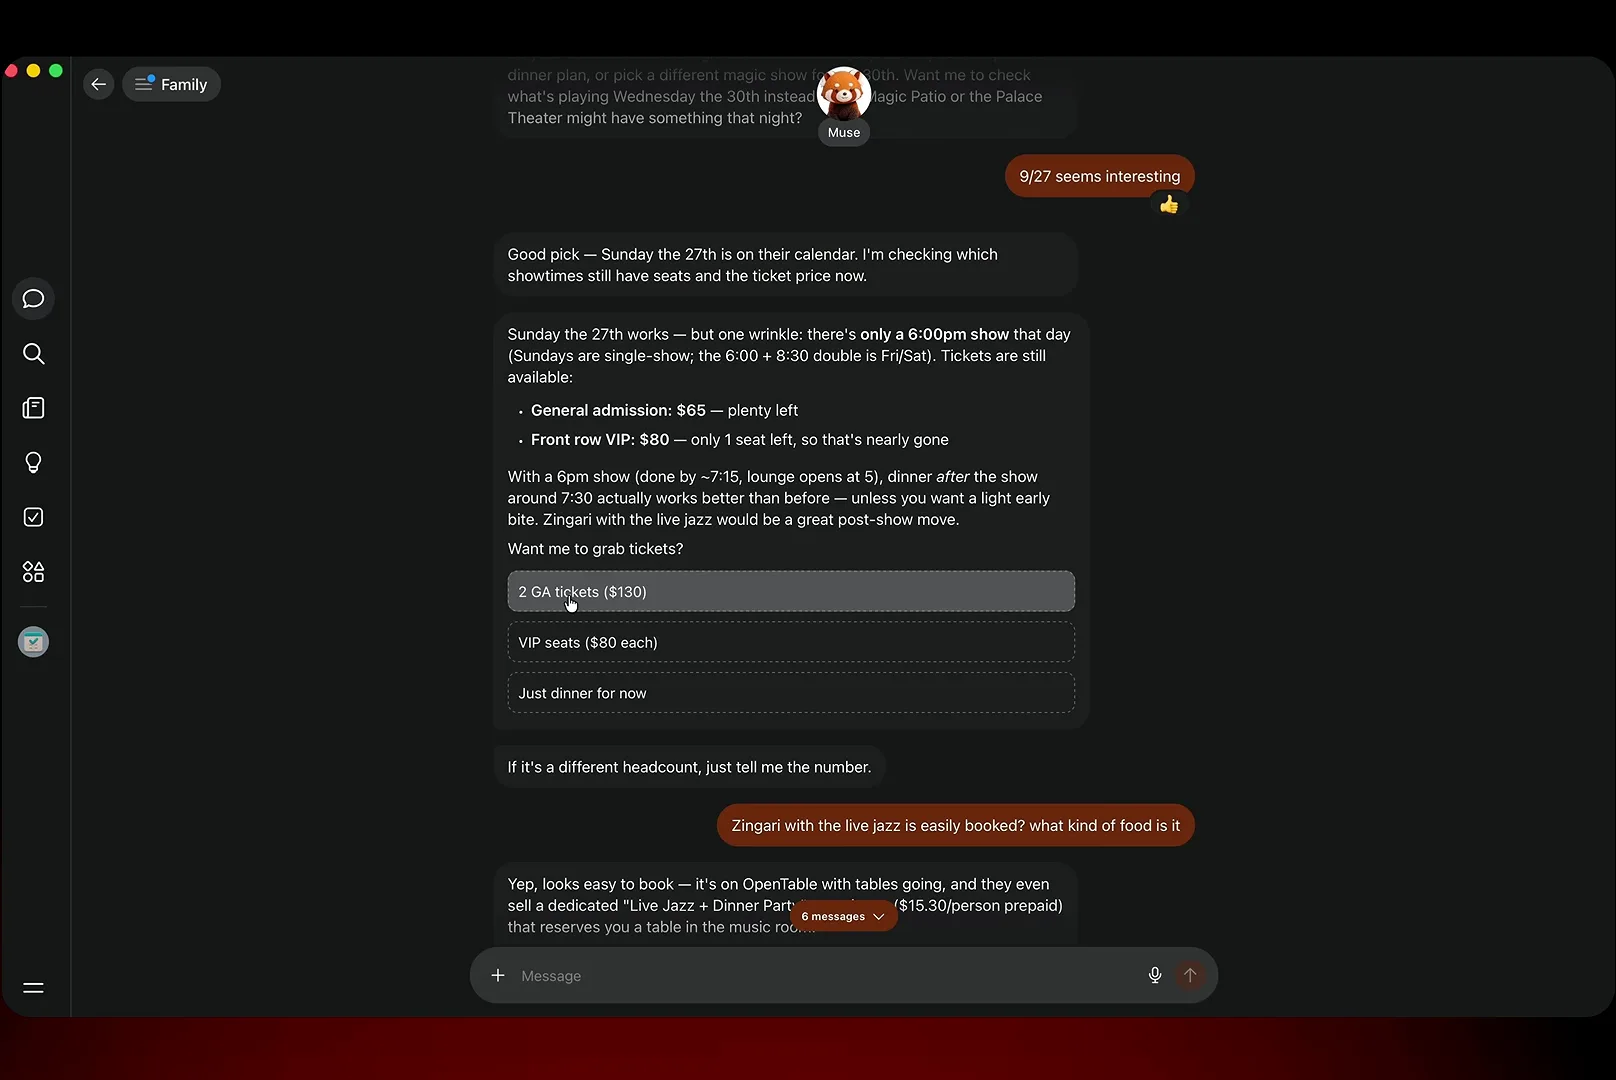Screen dimensions: 1616x1080
Task: Open the search icon in sidebar
Action: [33, 353]
